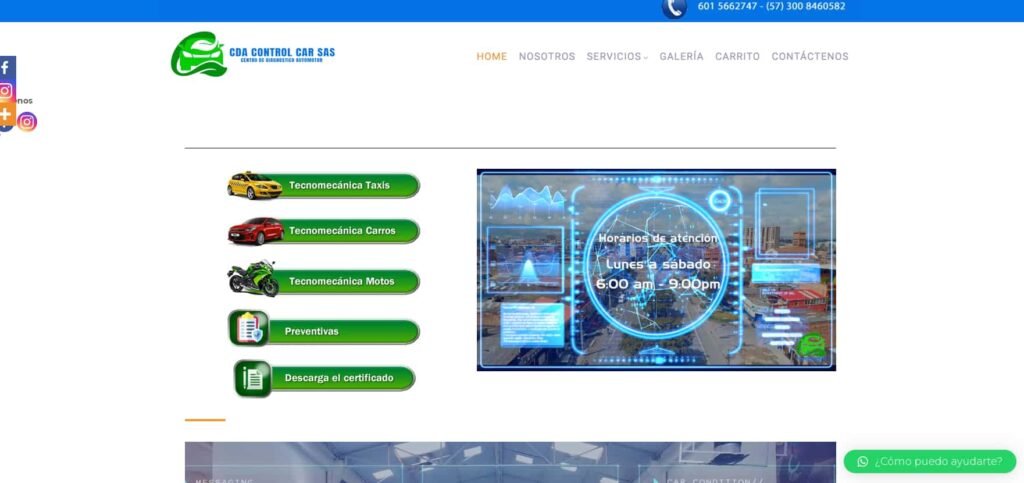The image size is (1024, 483).
Task: Open the GALERÍA page
Action: [681, 57]
